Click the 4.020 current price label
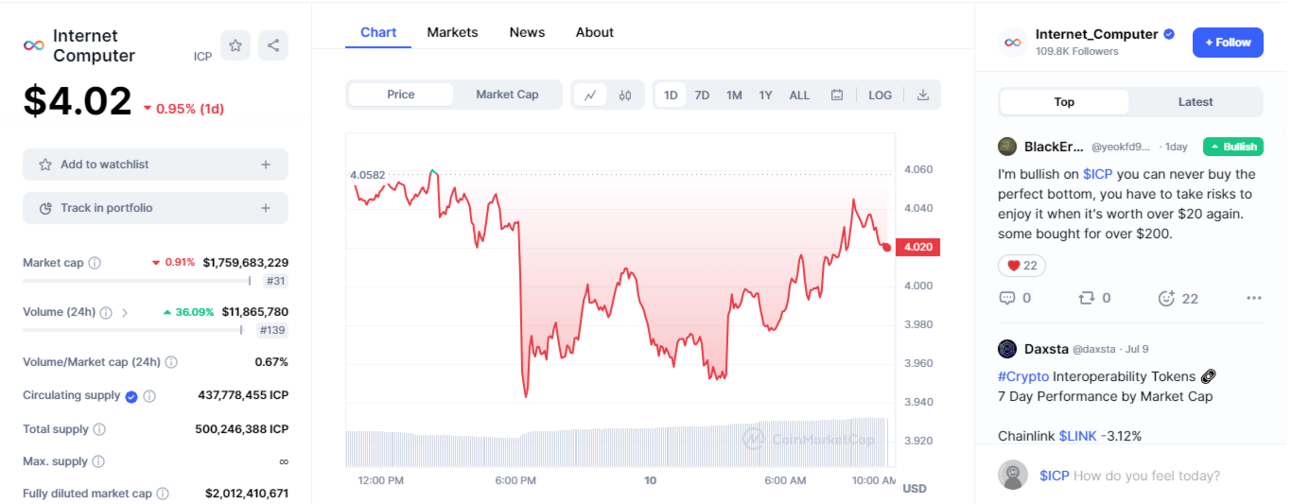Viewport: 1292px width, 504px height. tap(917, 247)
